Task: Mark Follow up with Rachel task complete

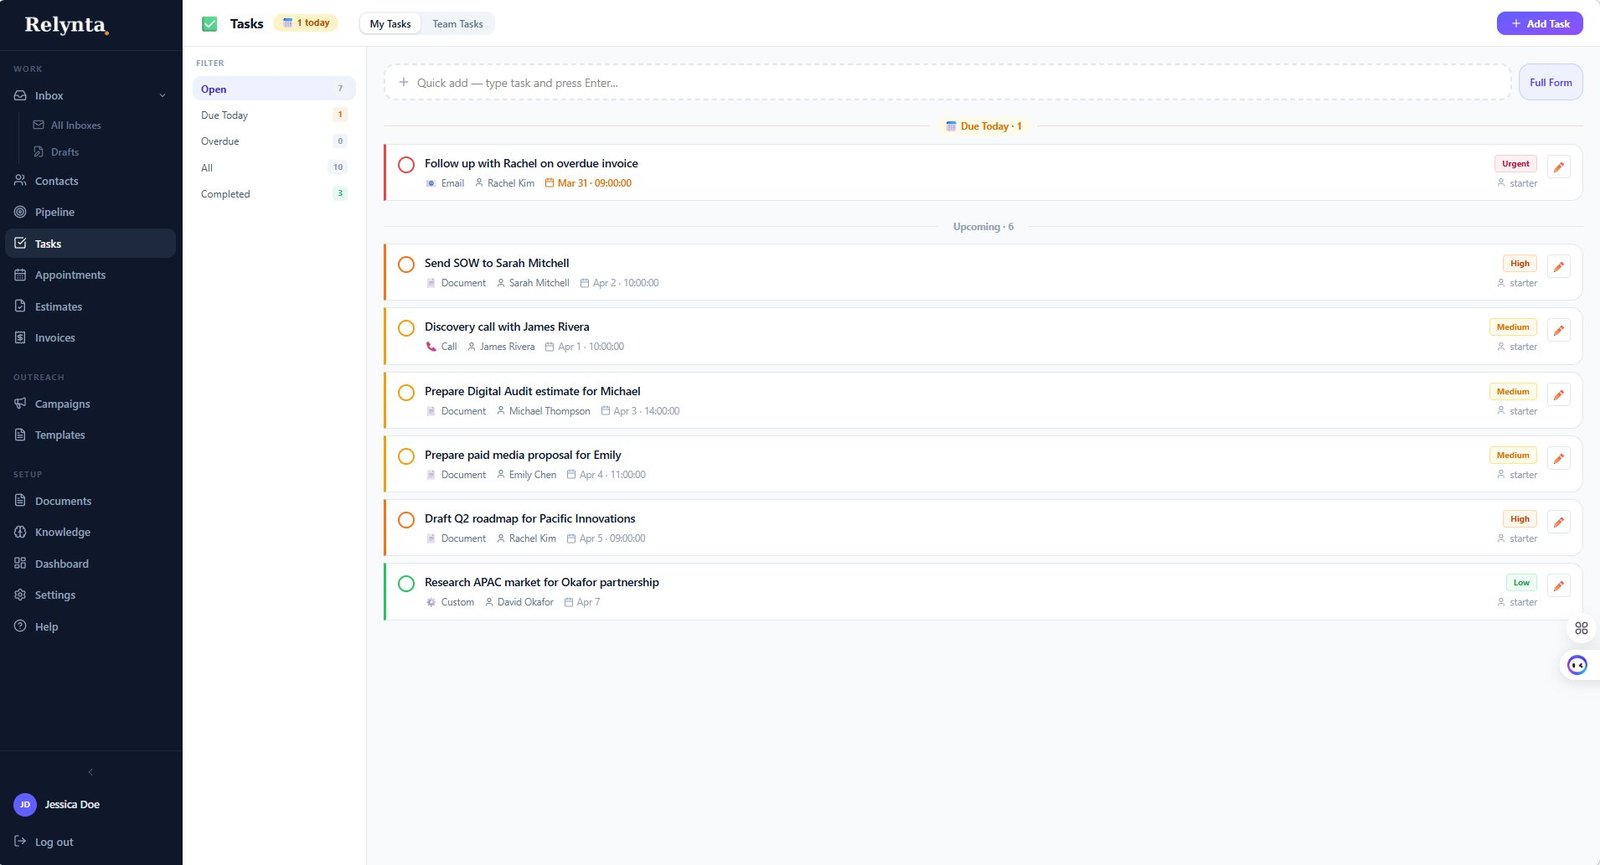Action: coord(406,165)
